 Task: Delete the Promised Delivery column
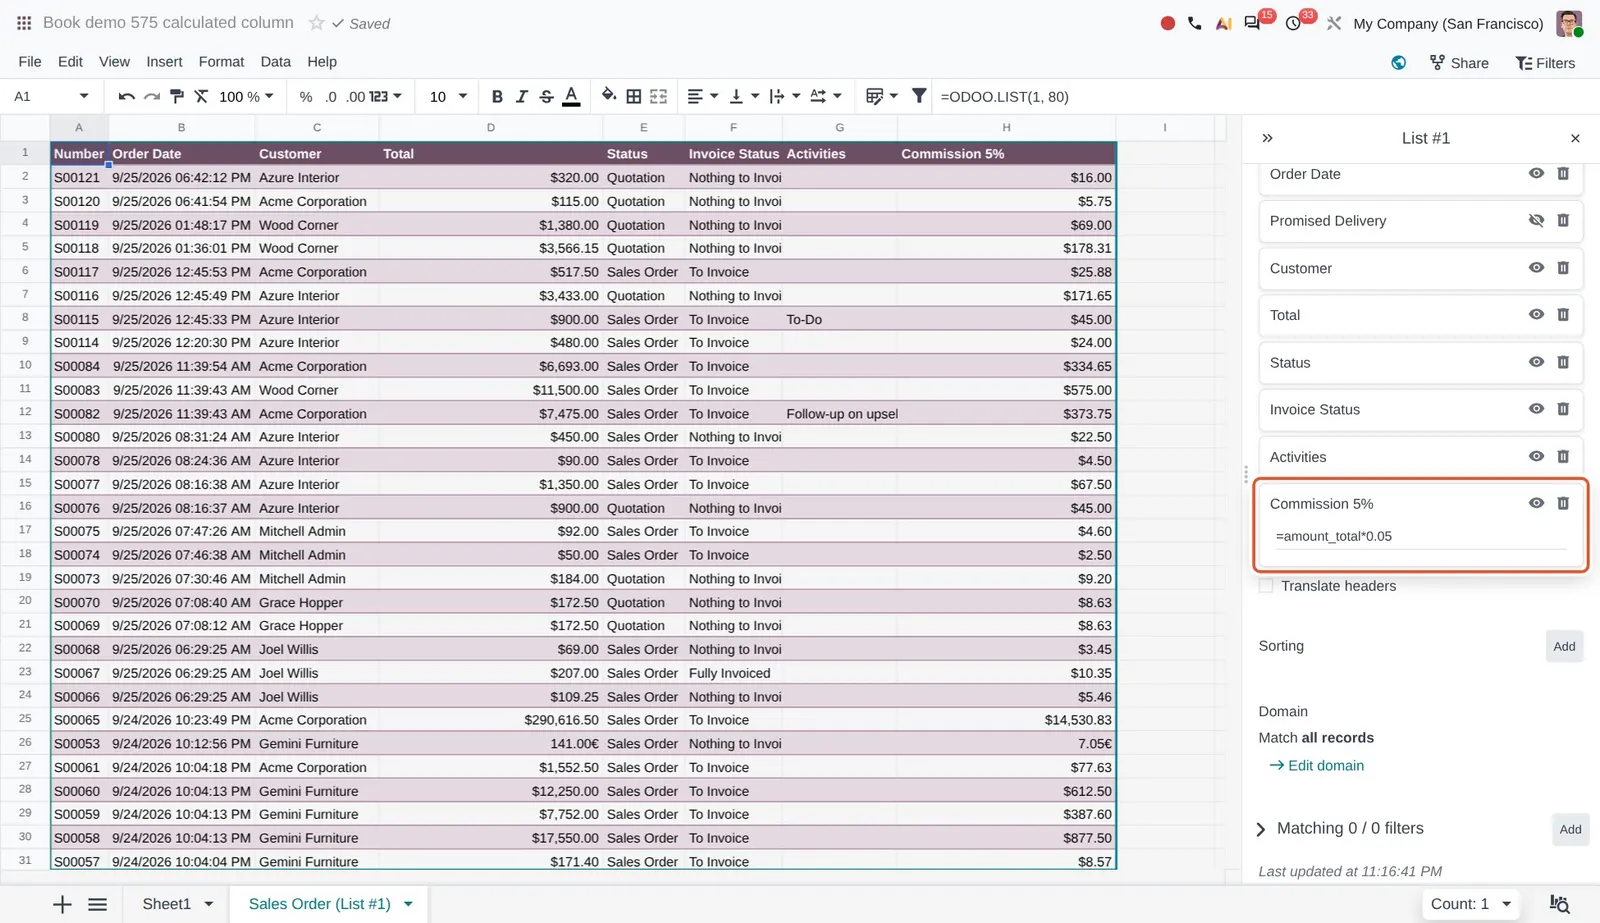click(1563, 220)
